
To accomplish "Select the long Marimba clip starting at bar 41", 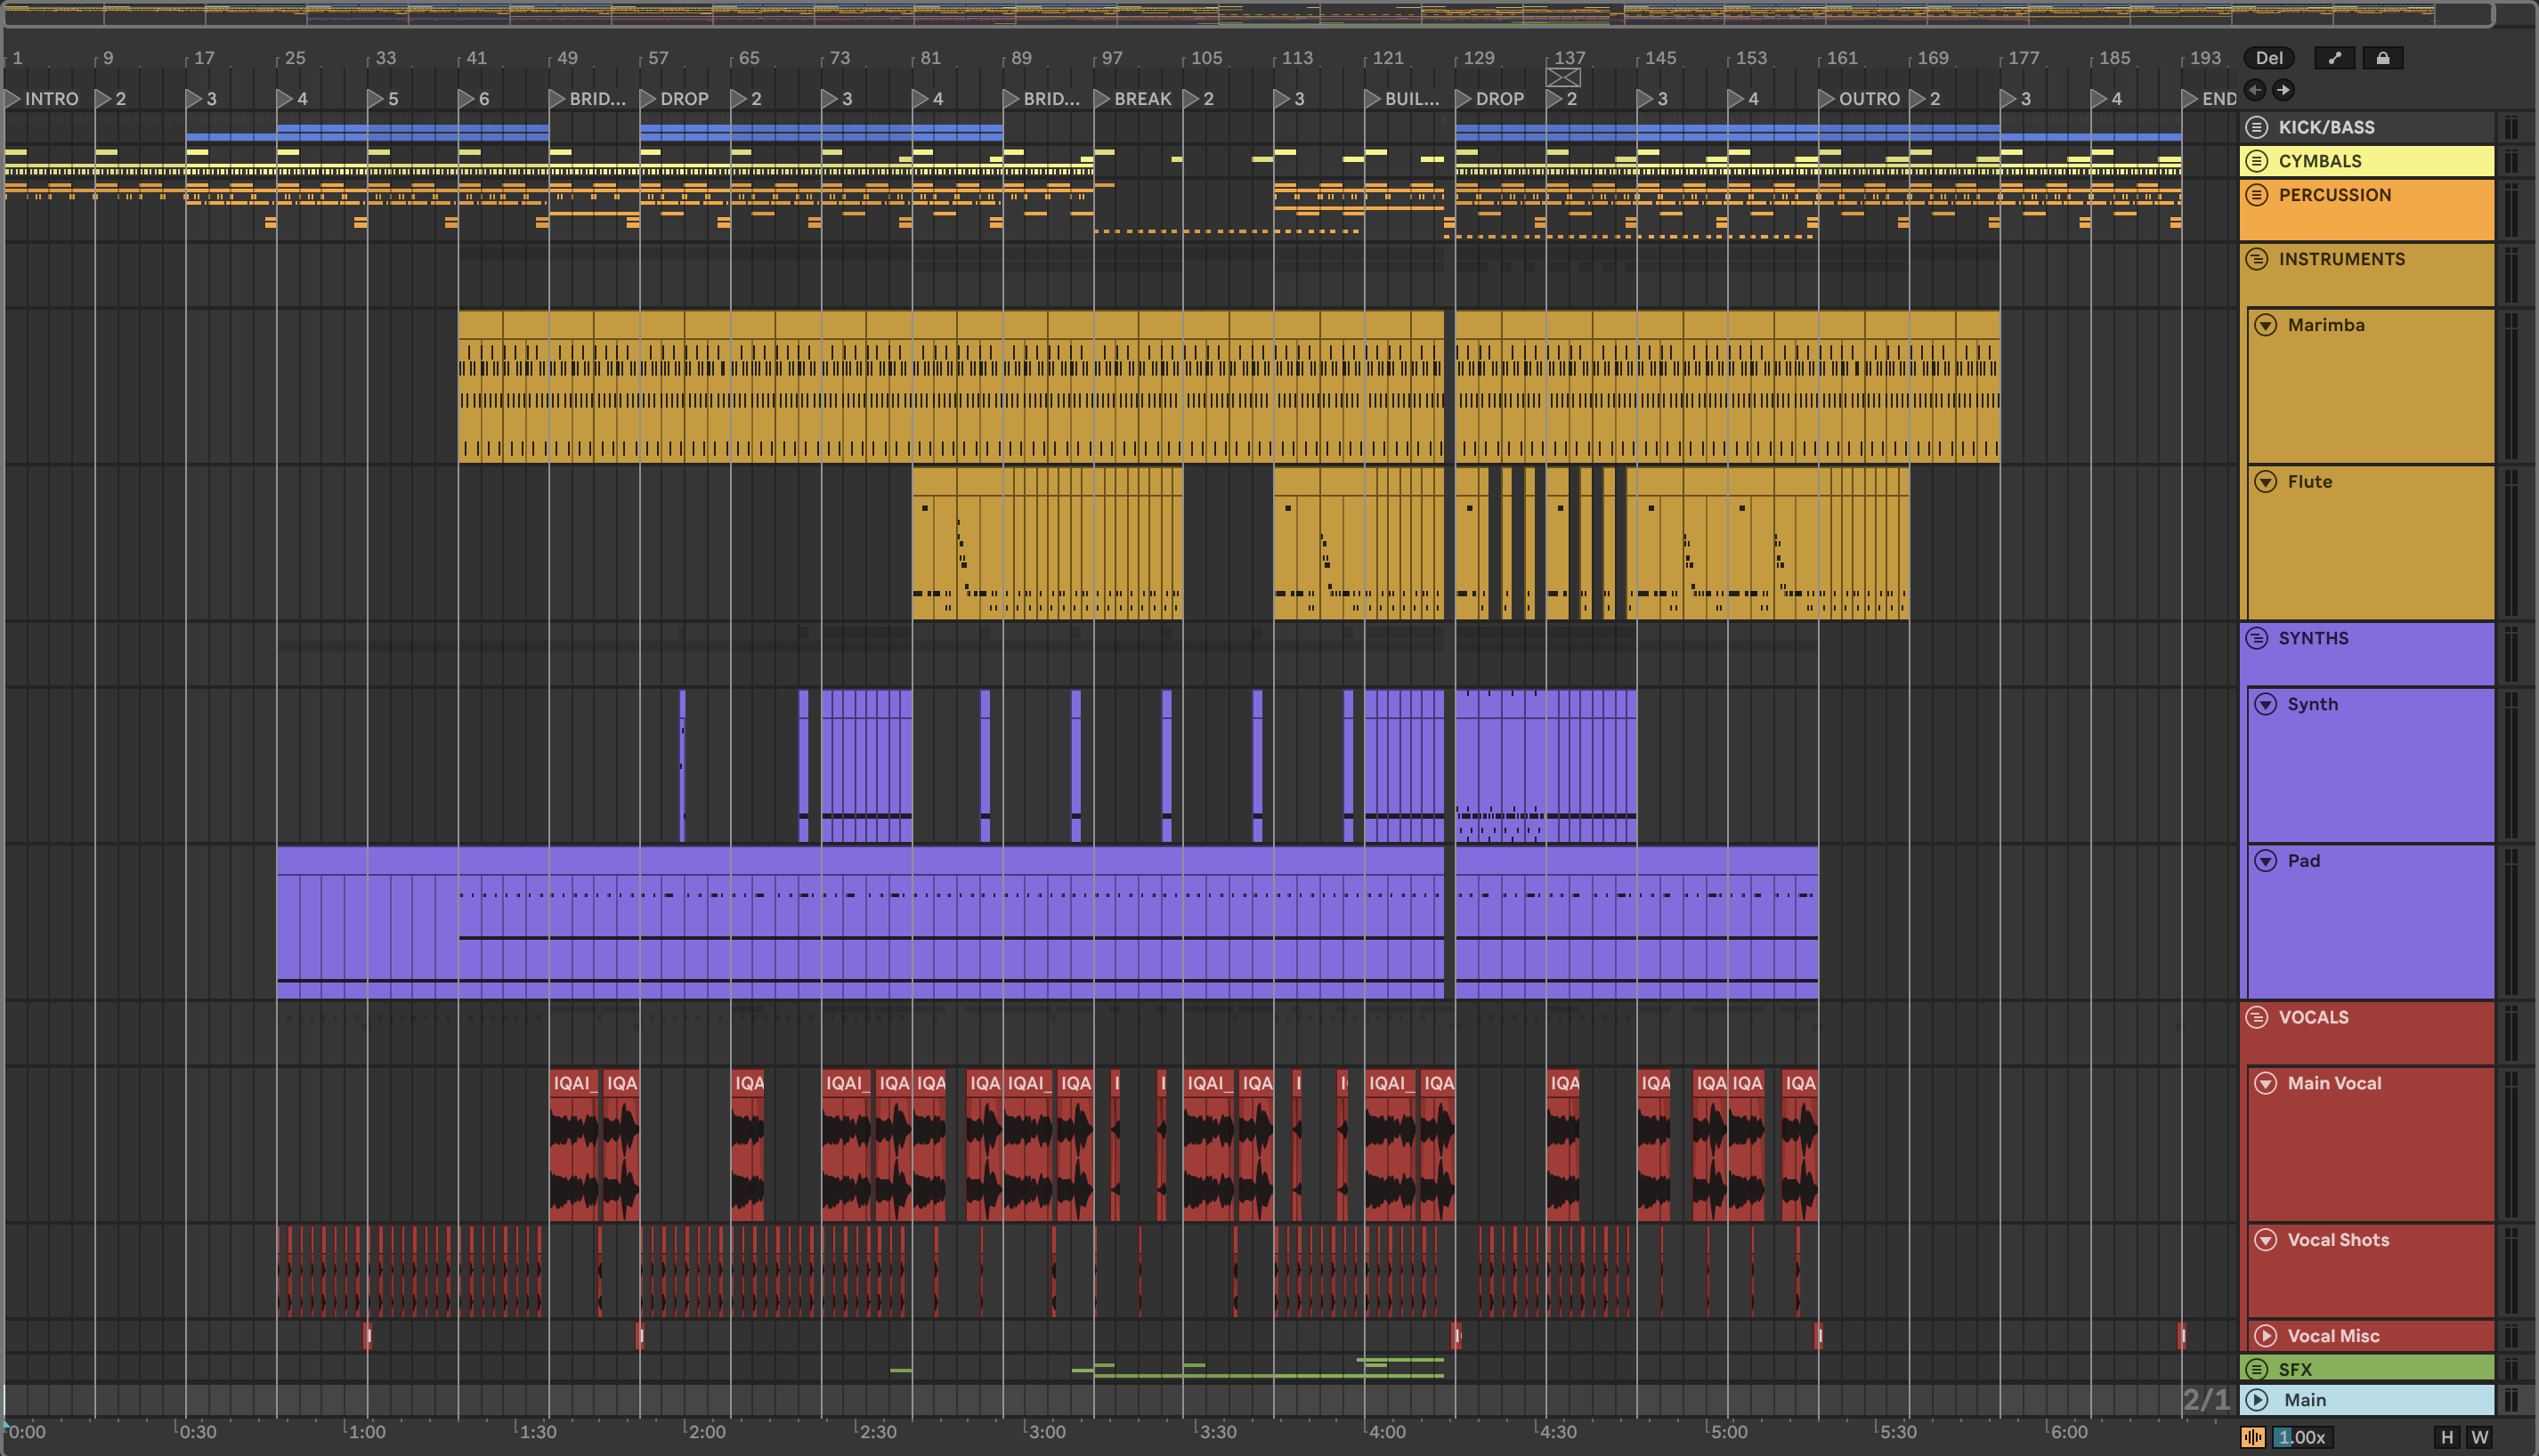I will (951, 386).
